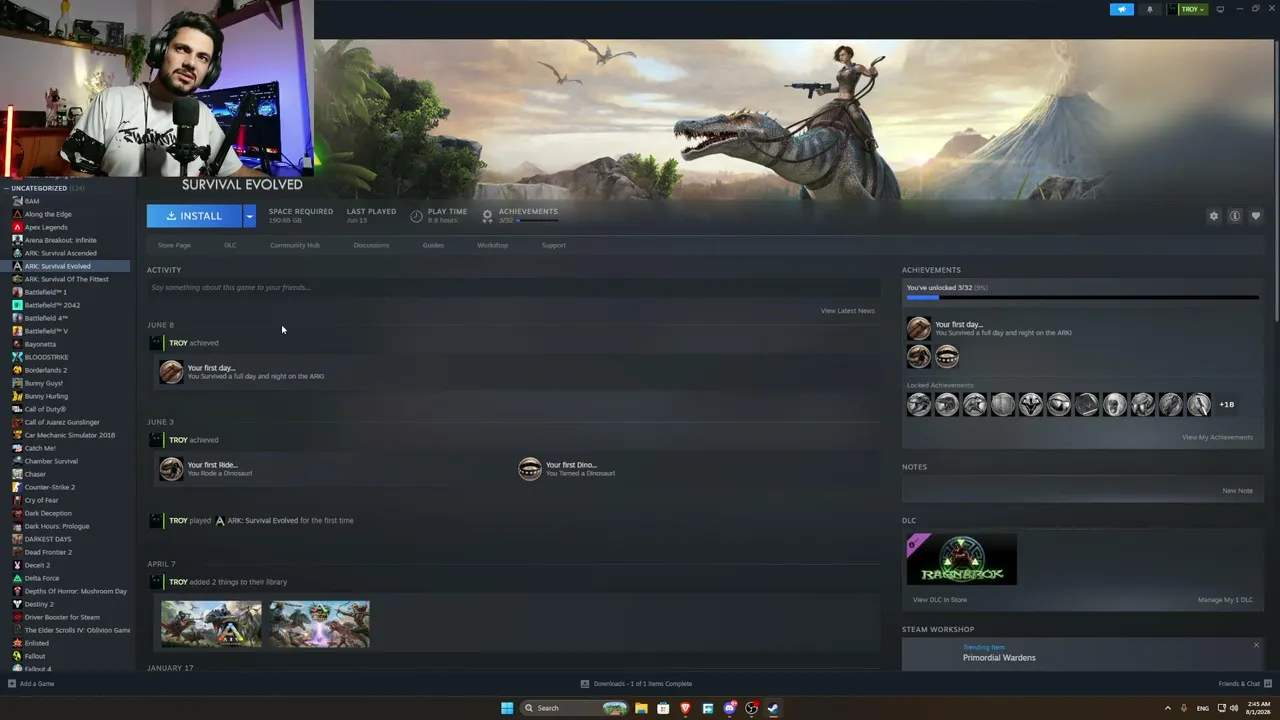The image size is (1280, 720).
Task: Open the second added-game thumbnail under April 7
Action: coord(320,624)
